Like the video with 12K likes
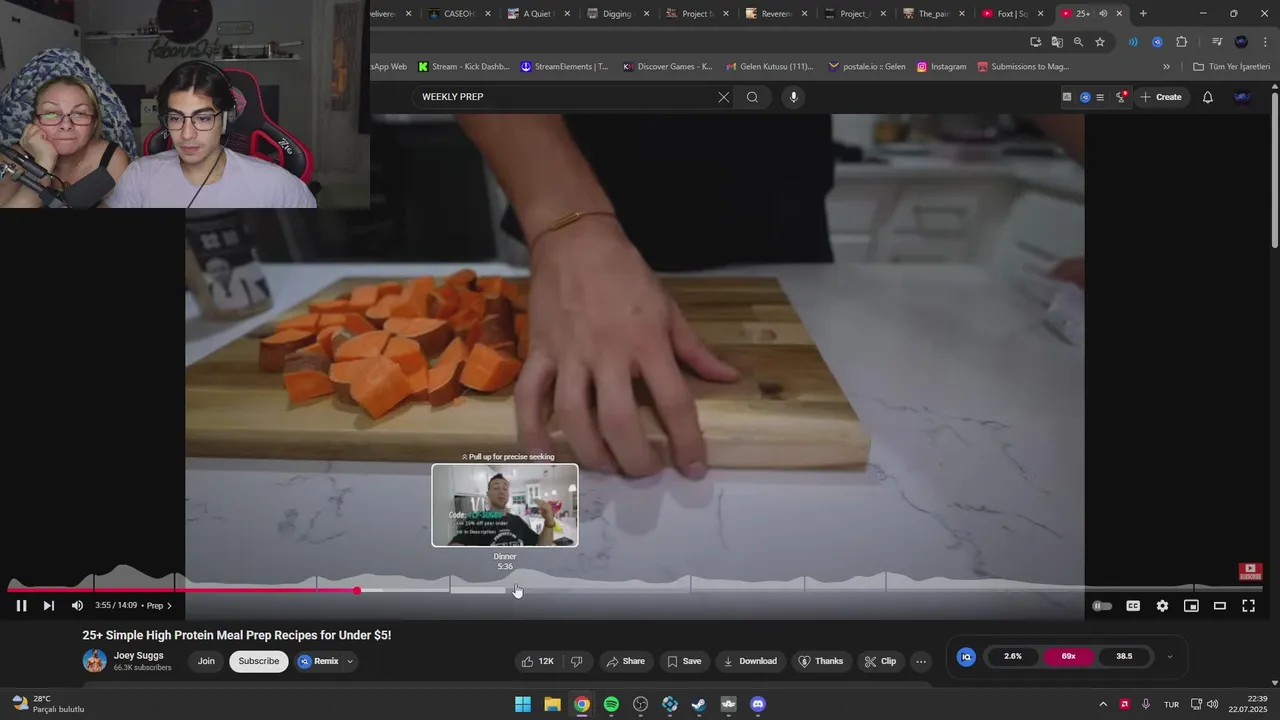 (537, 661)
